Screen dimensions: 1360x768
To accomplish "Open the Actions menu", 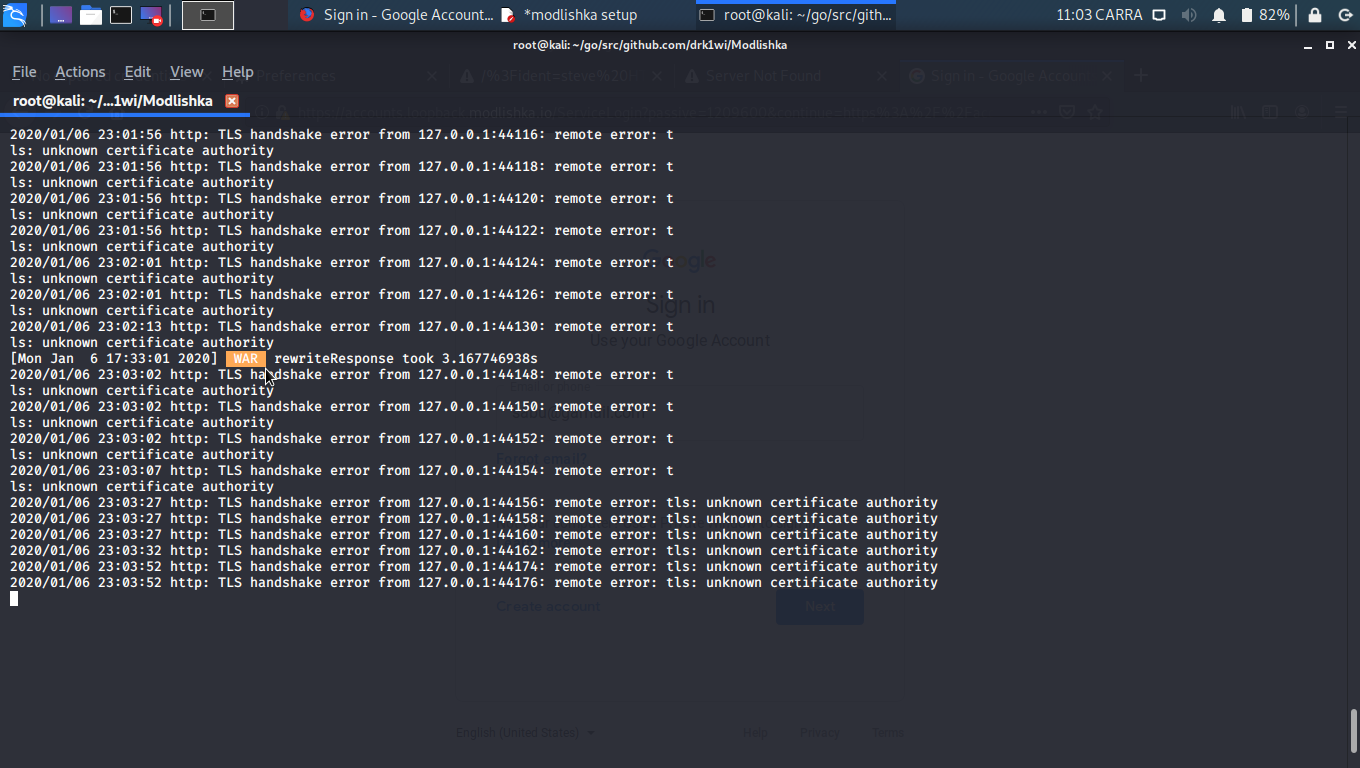I will [80, 72].
